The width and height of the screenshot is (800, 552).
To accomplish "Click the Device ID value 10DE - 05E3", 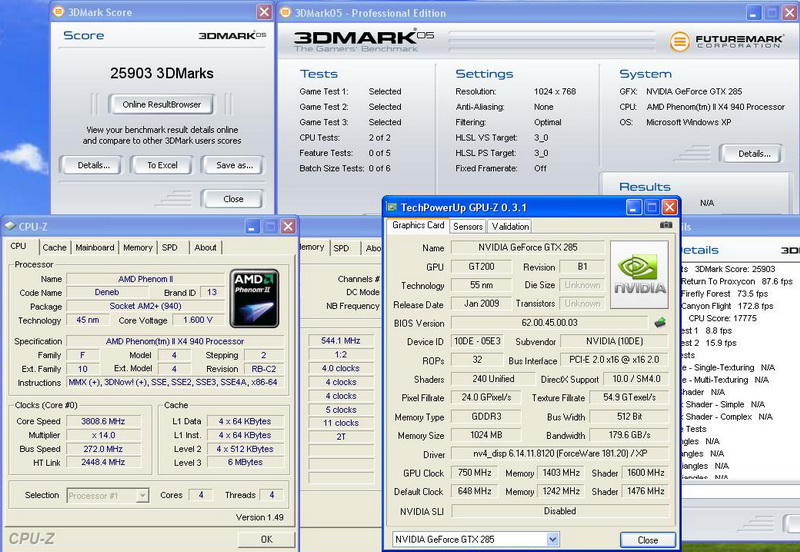I will (x=477, y=341).
